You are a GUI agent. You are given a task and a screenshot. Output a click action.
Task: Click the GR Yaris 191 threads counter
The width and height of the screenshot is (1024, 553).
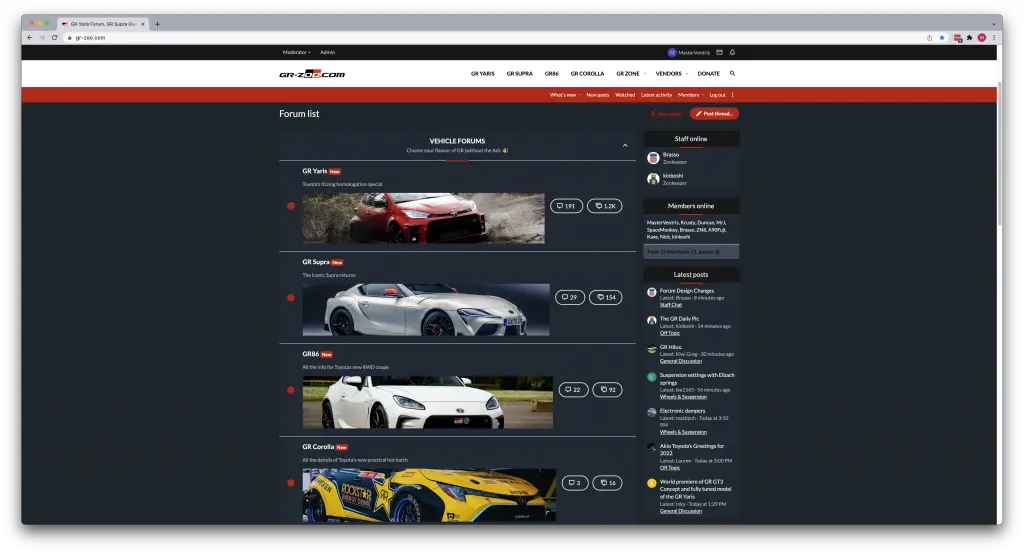point(566,206)
